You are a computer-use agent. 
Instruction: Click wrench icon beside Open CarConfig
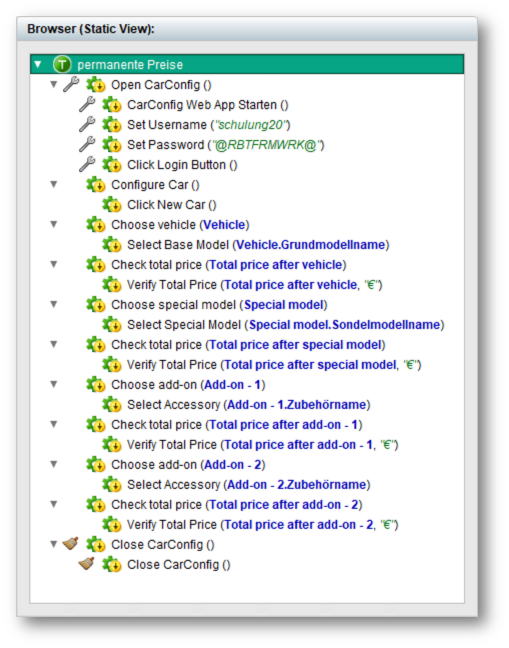(71, 84)
